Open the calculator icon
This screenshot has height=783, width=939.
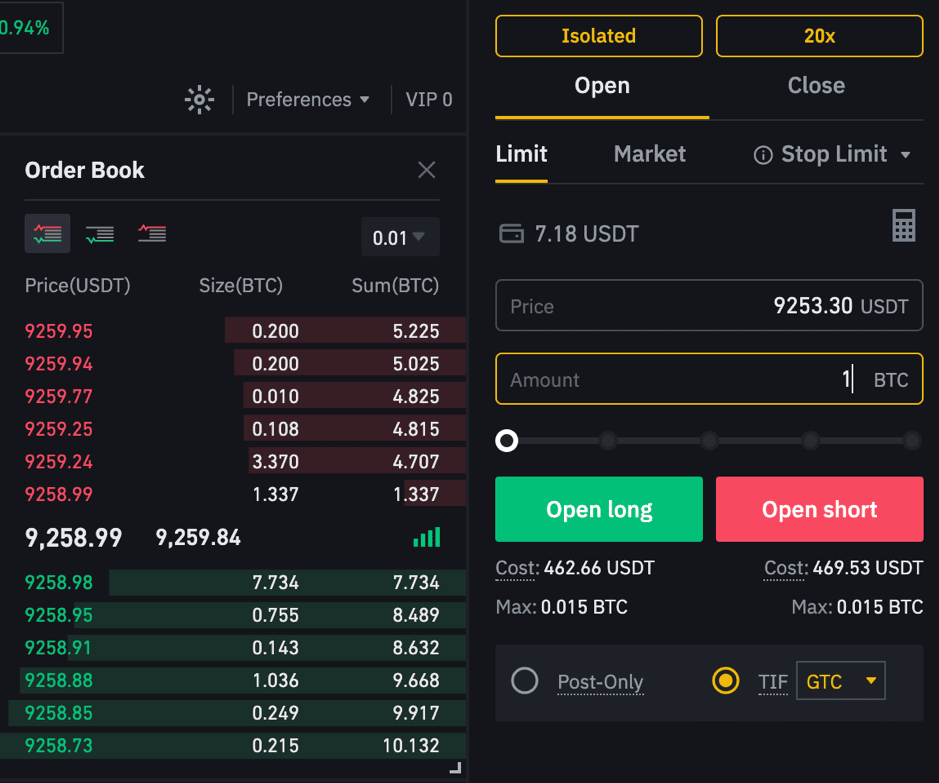coord(904,226)
